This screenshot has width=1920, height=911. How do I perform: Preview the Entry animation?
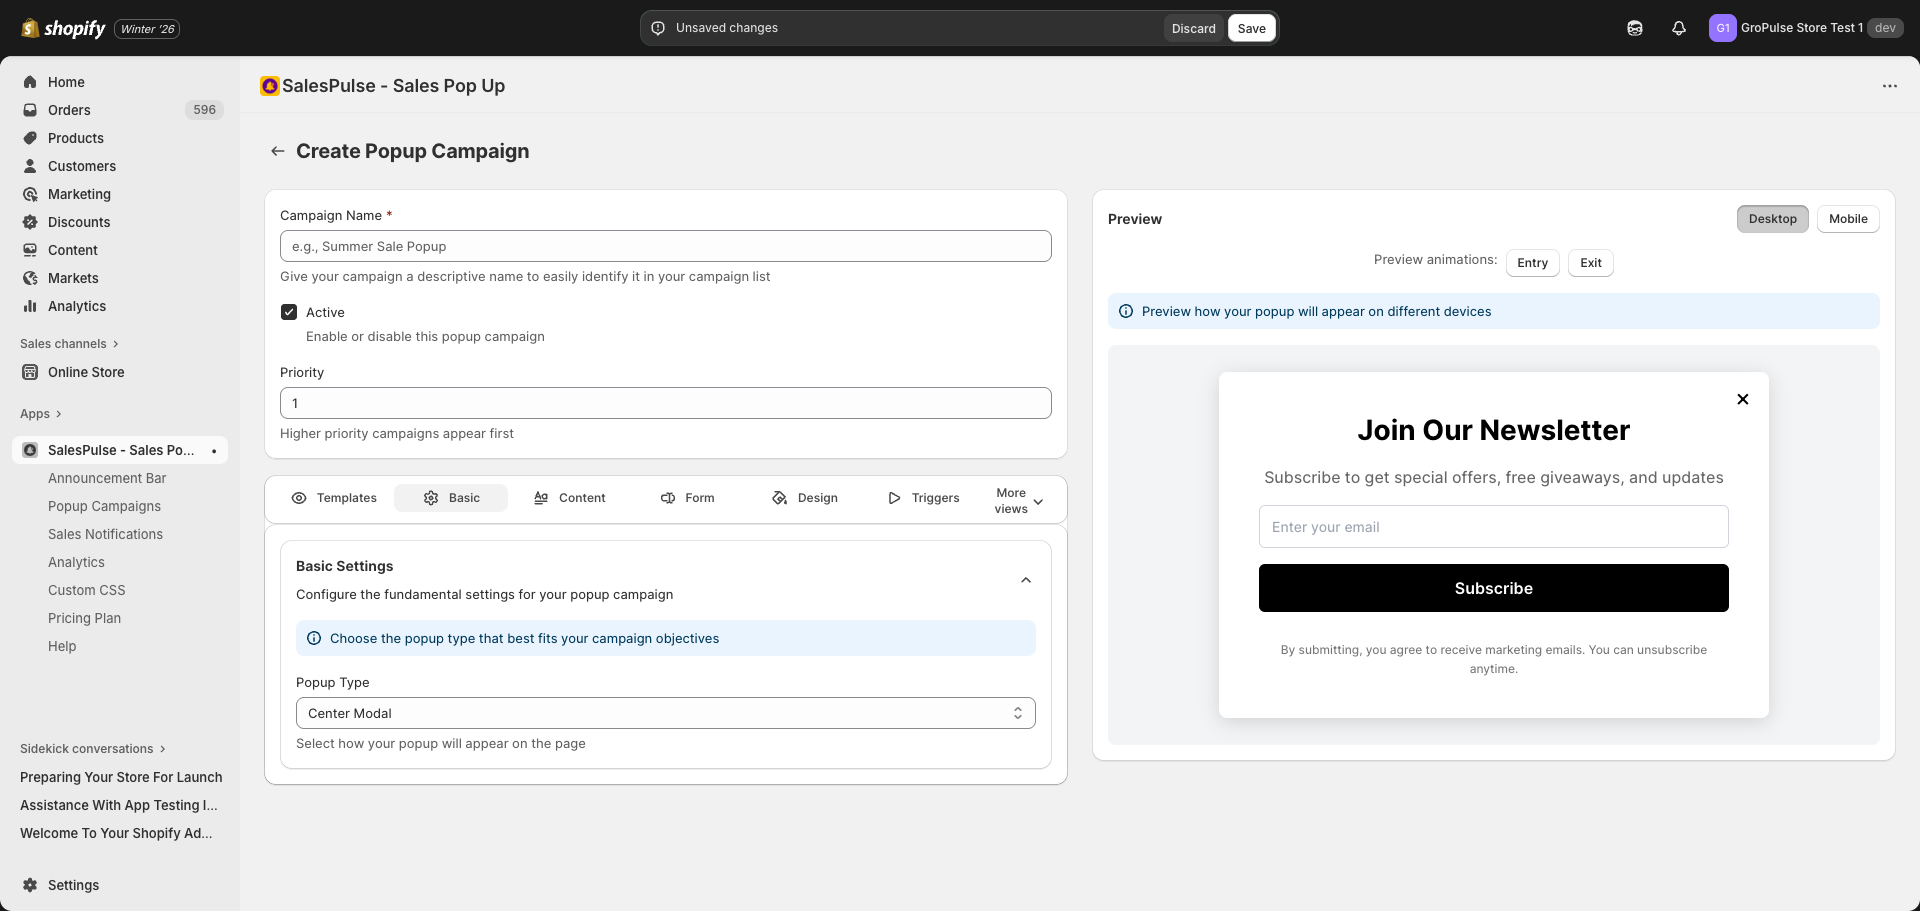(x=1532, y=263)
